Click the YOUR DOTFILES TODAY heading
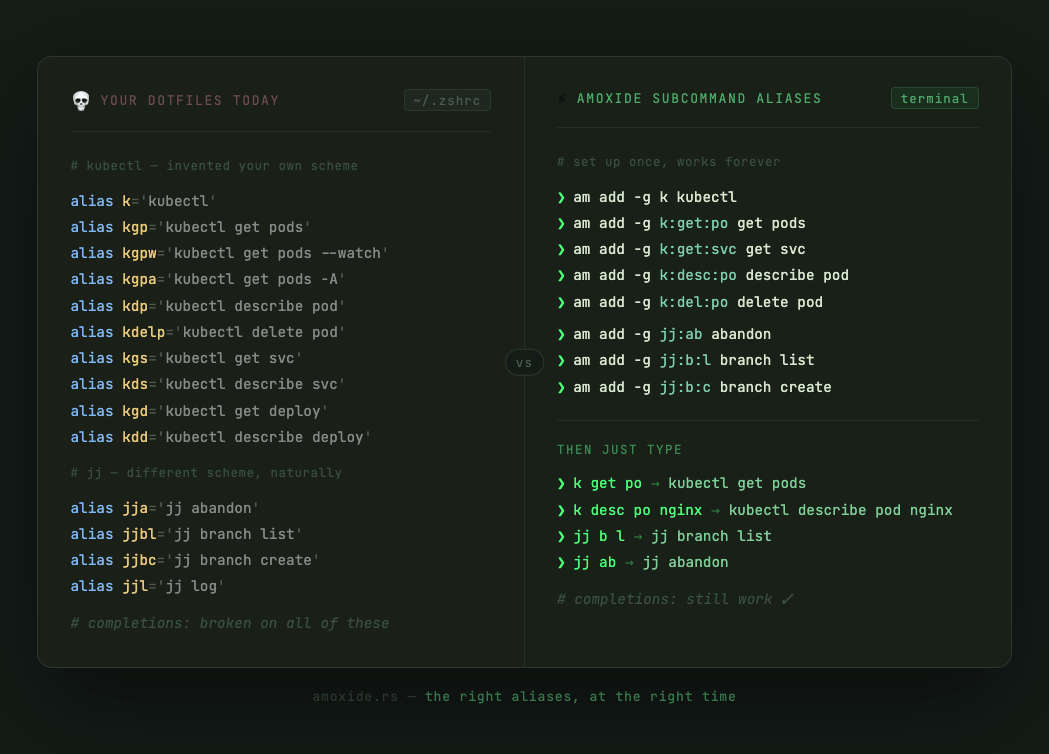 coord(189,100)
